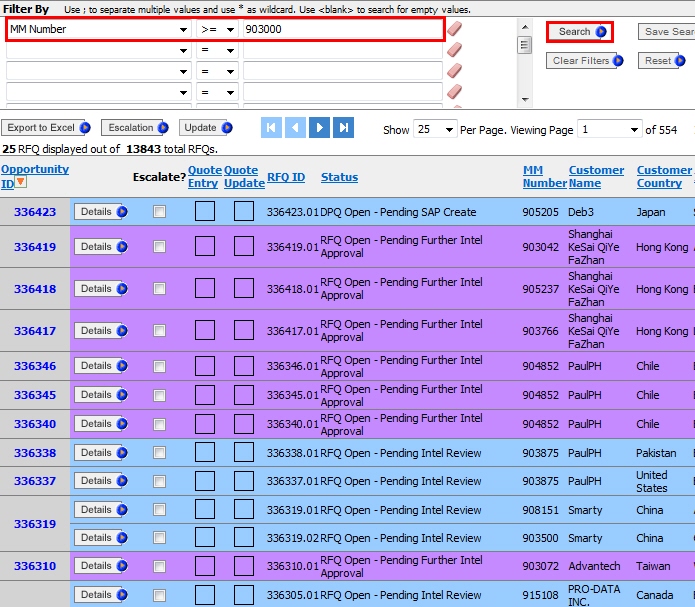This screenshot has height=607, width=695.
Task: Click the filter value field containing 903000
Action: coord(342,29)
